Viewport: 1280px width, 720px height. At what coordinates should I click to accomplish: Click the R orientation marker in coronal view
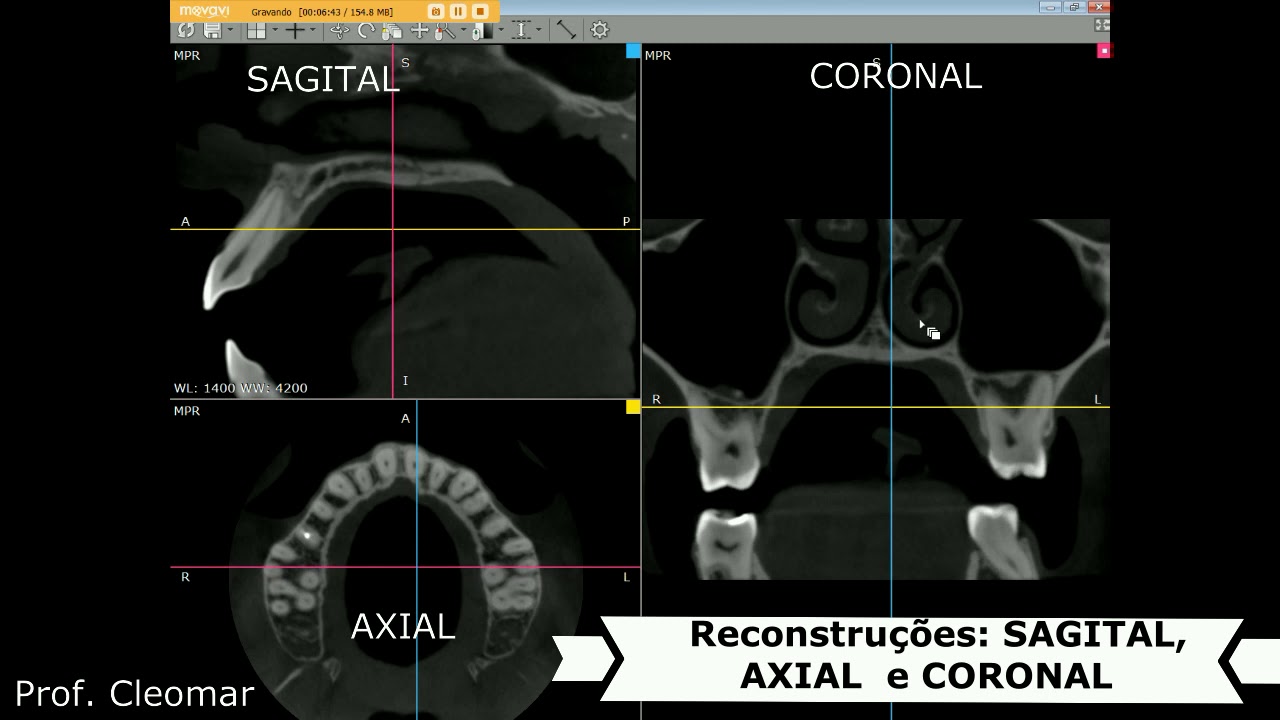coord(657,399)
